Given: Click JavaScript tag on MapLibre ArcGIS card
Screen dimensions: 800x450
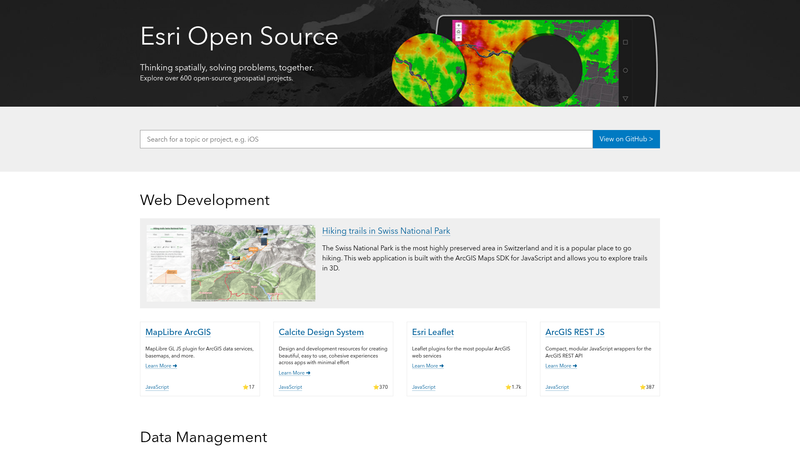Looking at the screenshot, I should tap(157, 387).
